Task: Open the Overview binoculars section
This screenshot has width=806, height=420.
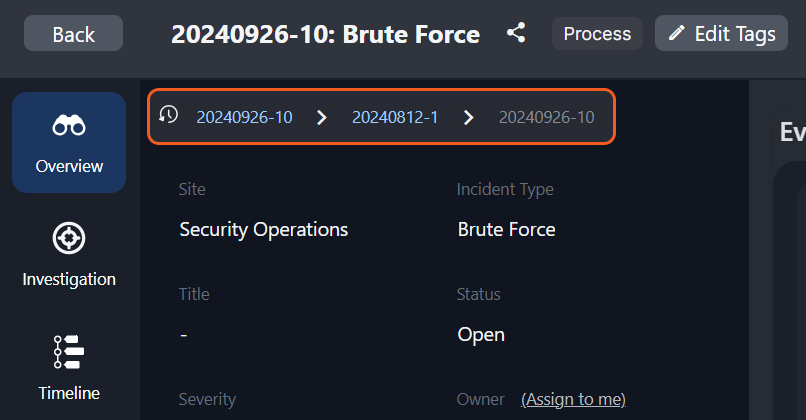Action: click(x=69, y=143)
